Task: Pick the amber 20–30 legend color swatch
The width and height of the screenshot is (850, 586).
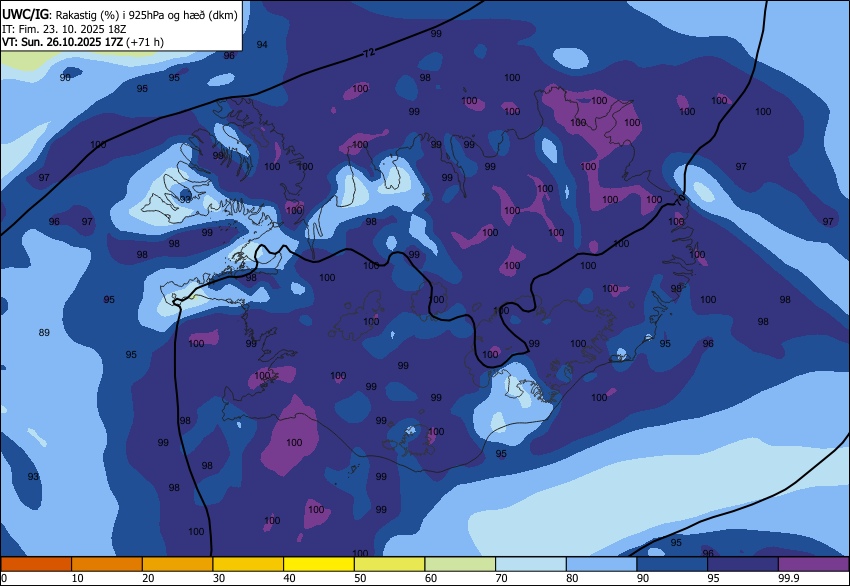Action: [177, 564]
